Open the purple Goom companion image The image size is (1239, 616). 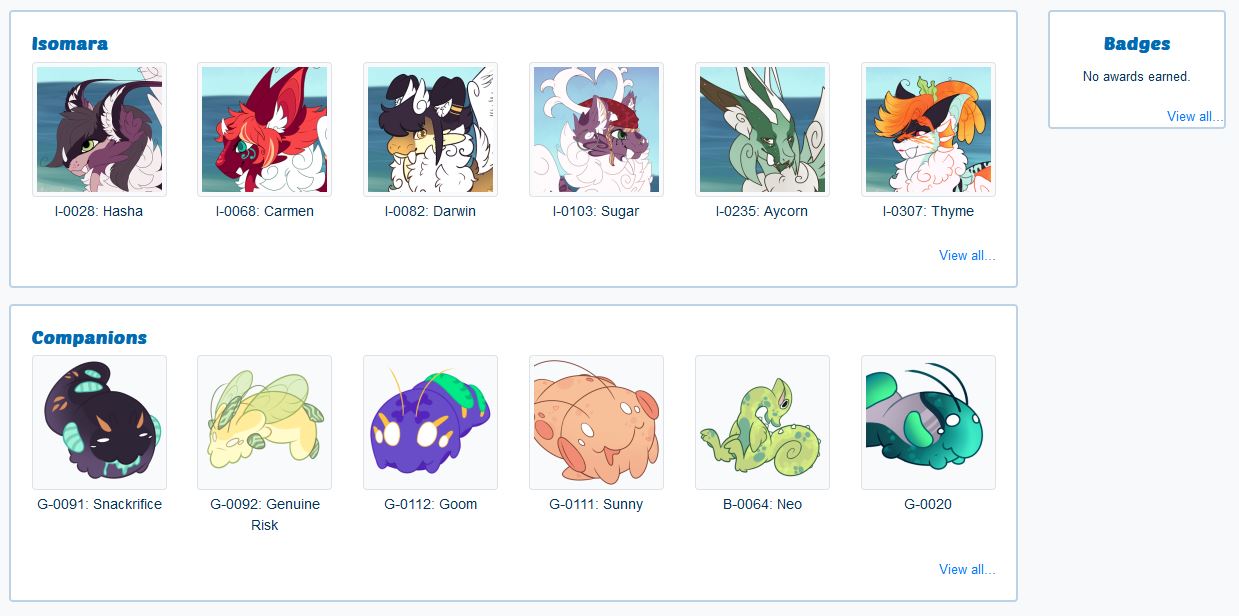(x=430, y=422)
